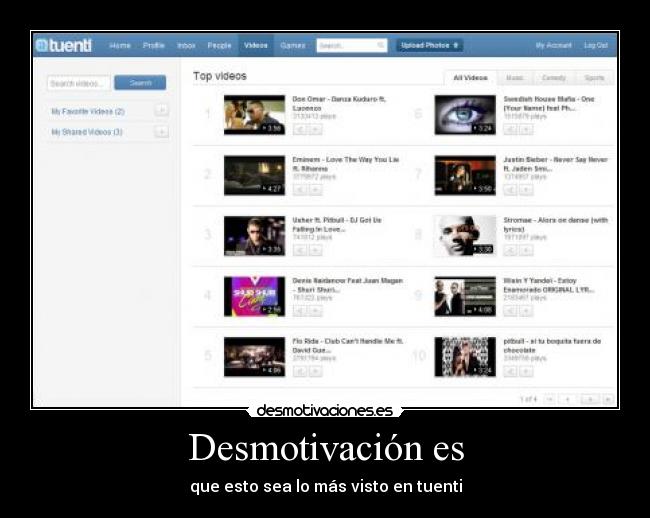Viewport: 650px width, 518px height.
Task: Share Swedish House Mafia One video
Action: (510, 130)
